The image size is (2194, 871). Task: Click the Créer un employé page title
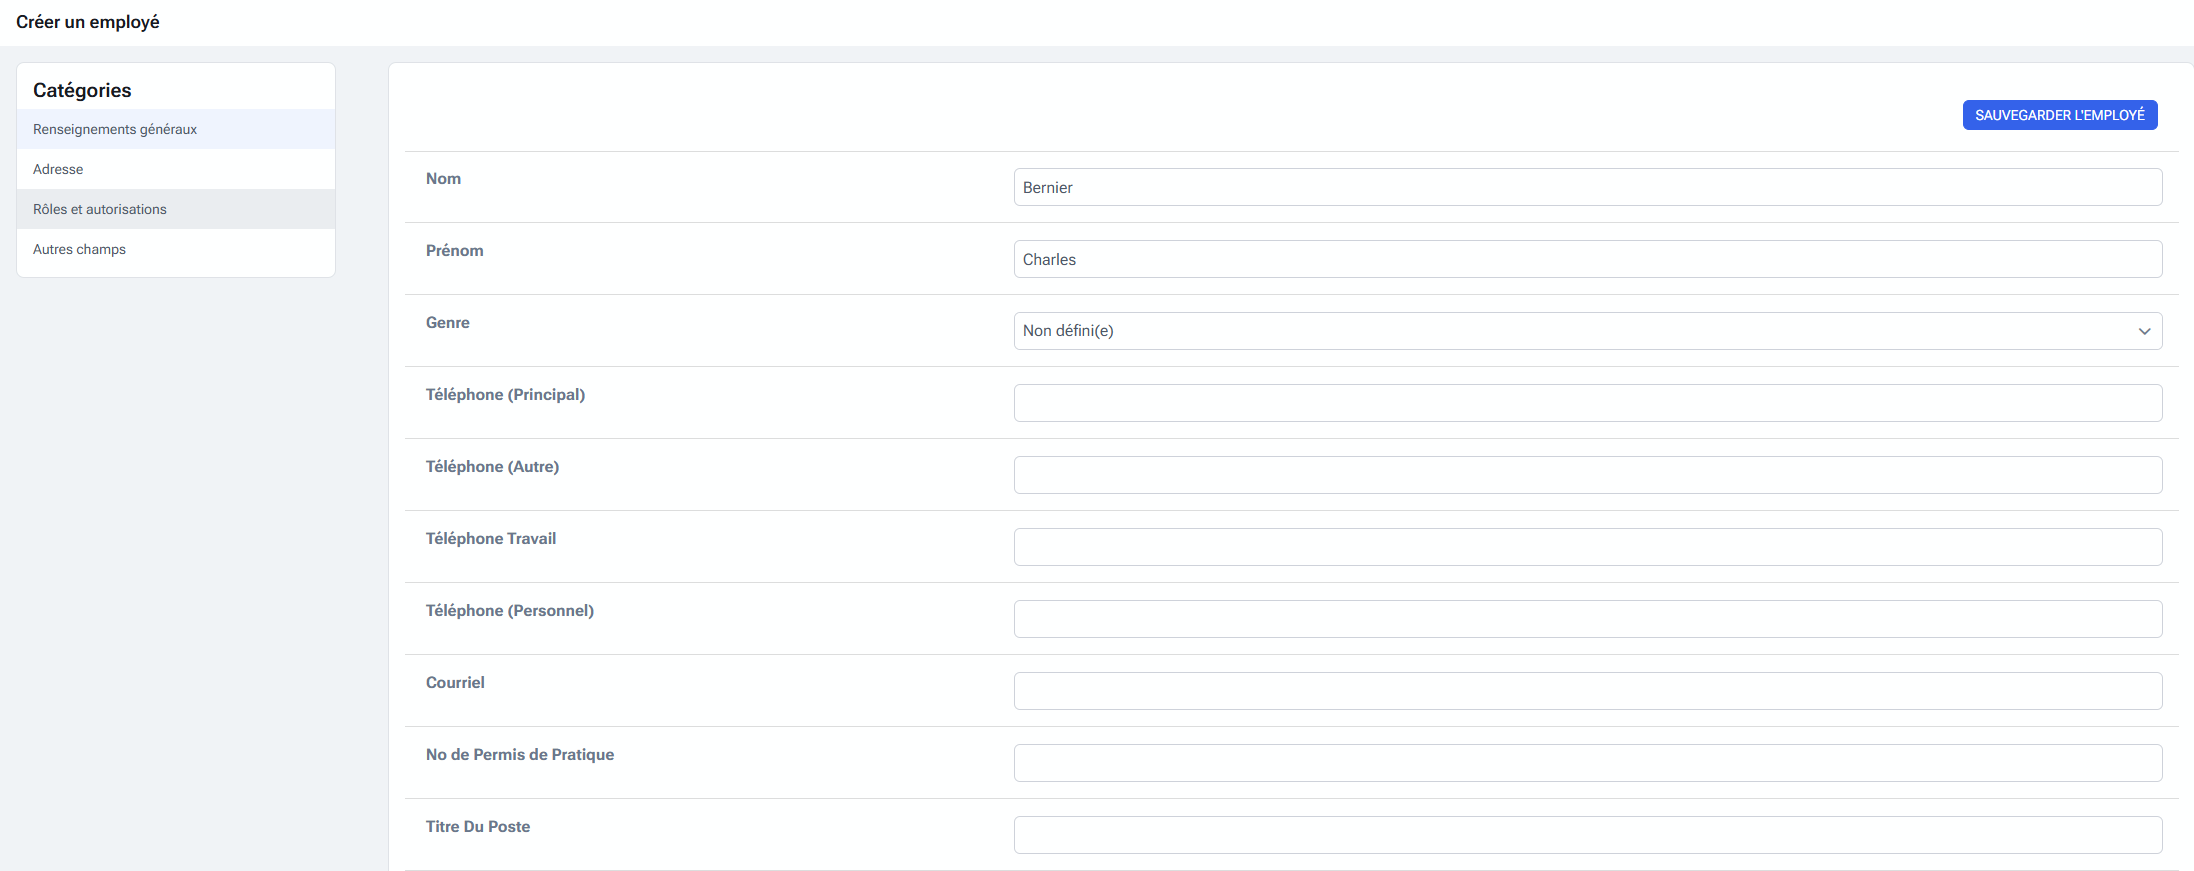pos(88,22)
